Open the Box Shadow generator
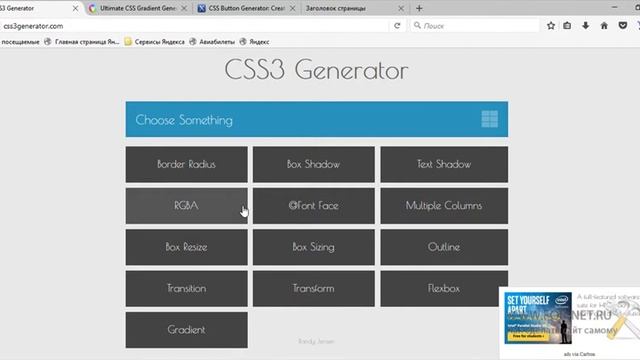This screenshot has width=640, height=360. coord(313,164)
